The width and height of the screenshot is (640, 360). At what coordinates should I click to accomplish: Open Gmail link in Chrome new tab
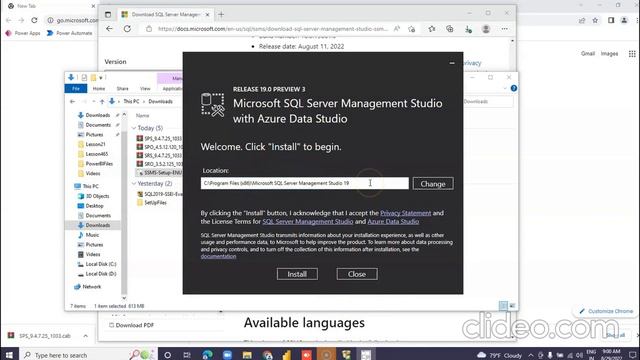tap(588, 53)
